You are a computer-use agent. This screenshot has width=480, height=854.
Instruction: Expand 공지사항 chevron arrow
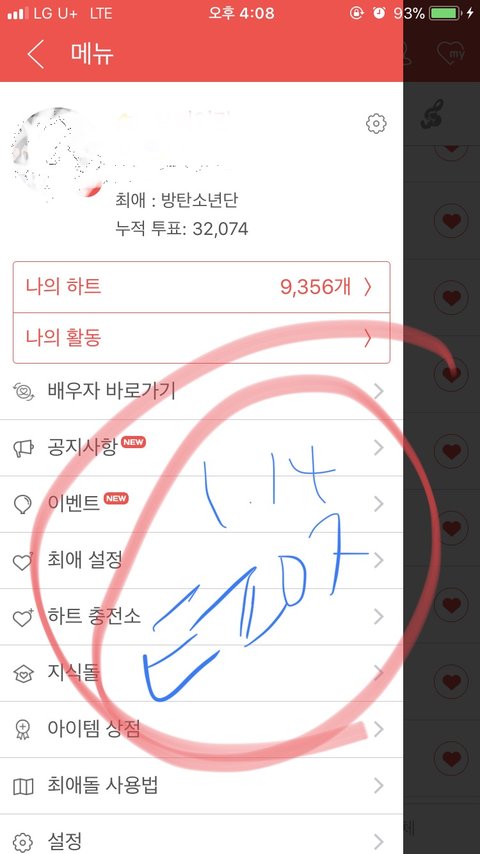[x=379, y=448]
